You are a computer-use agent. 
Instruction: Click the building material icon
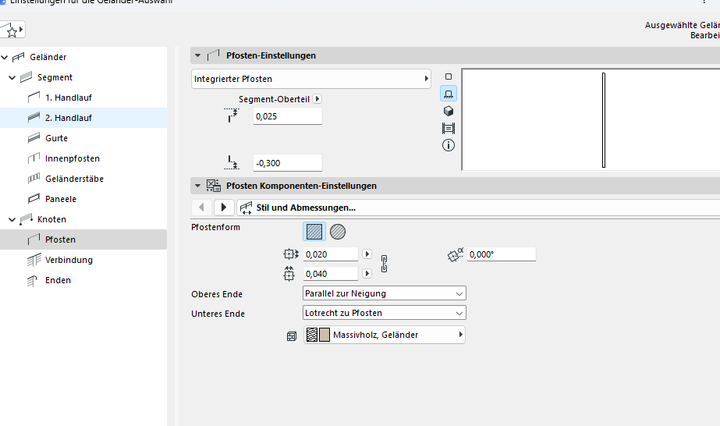(x=292, y=336)
